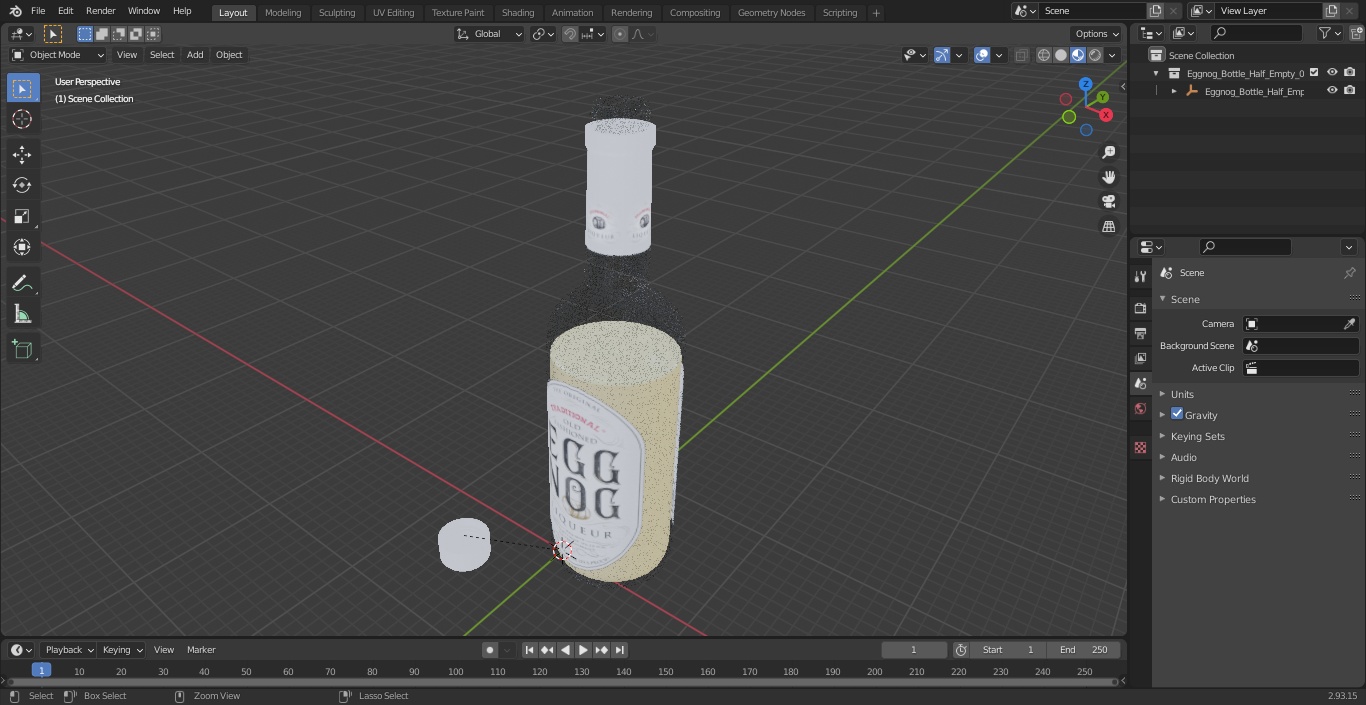Toggle snapping magnet icon
The image size is (1366, 705).
pos(570,34)
